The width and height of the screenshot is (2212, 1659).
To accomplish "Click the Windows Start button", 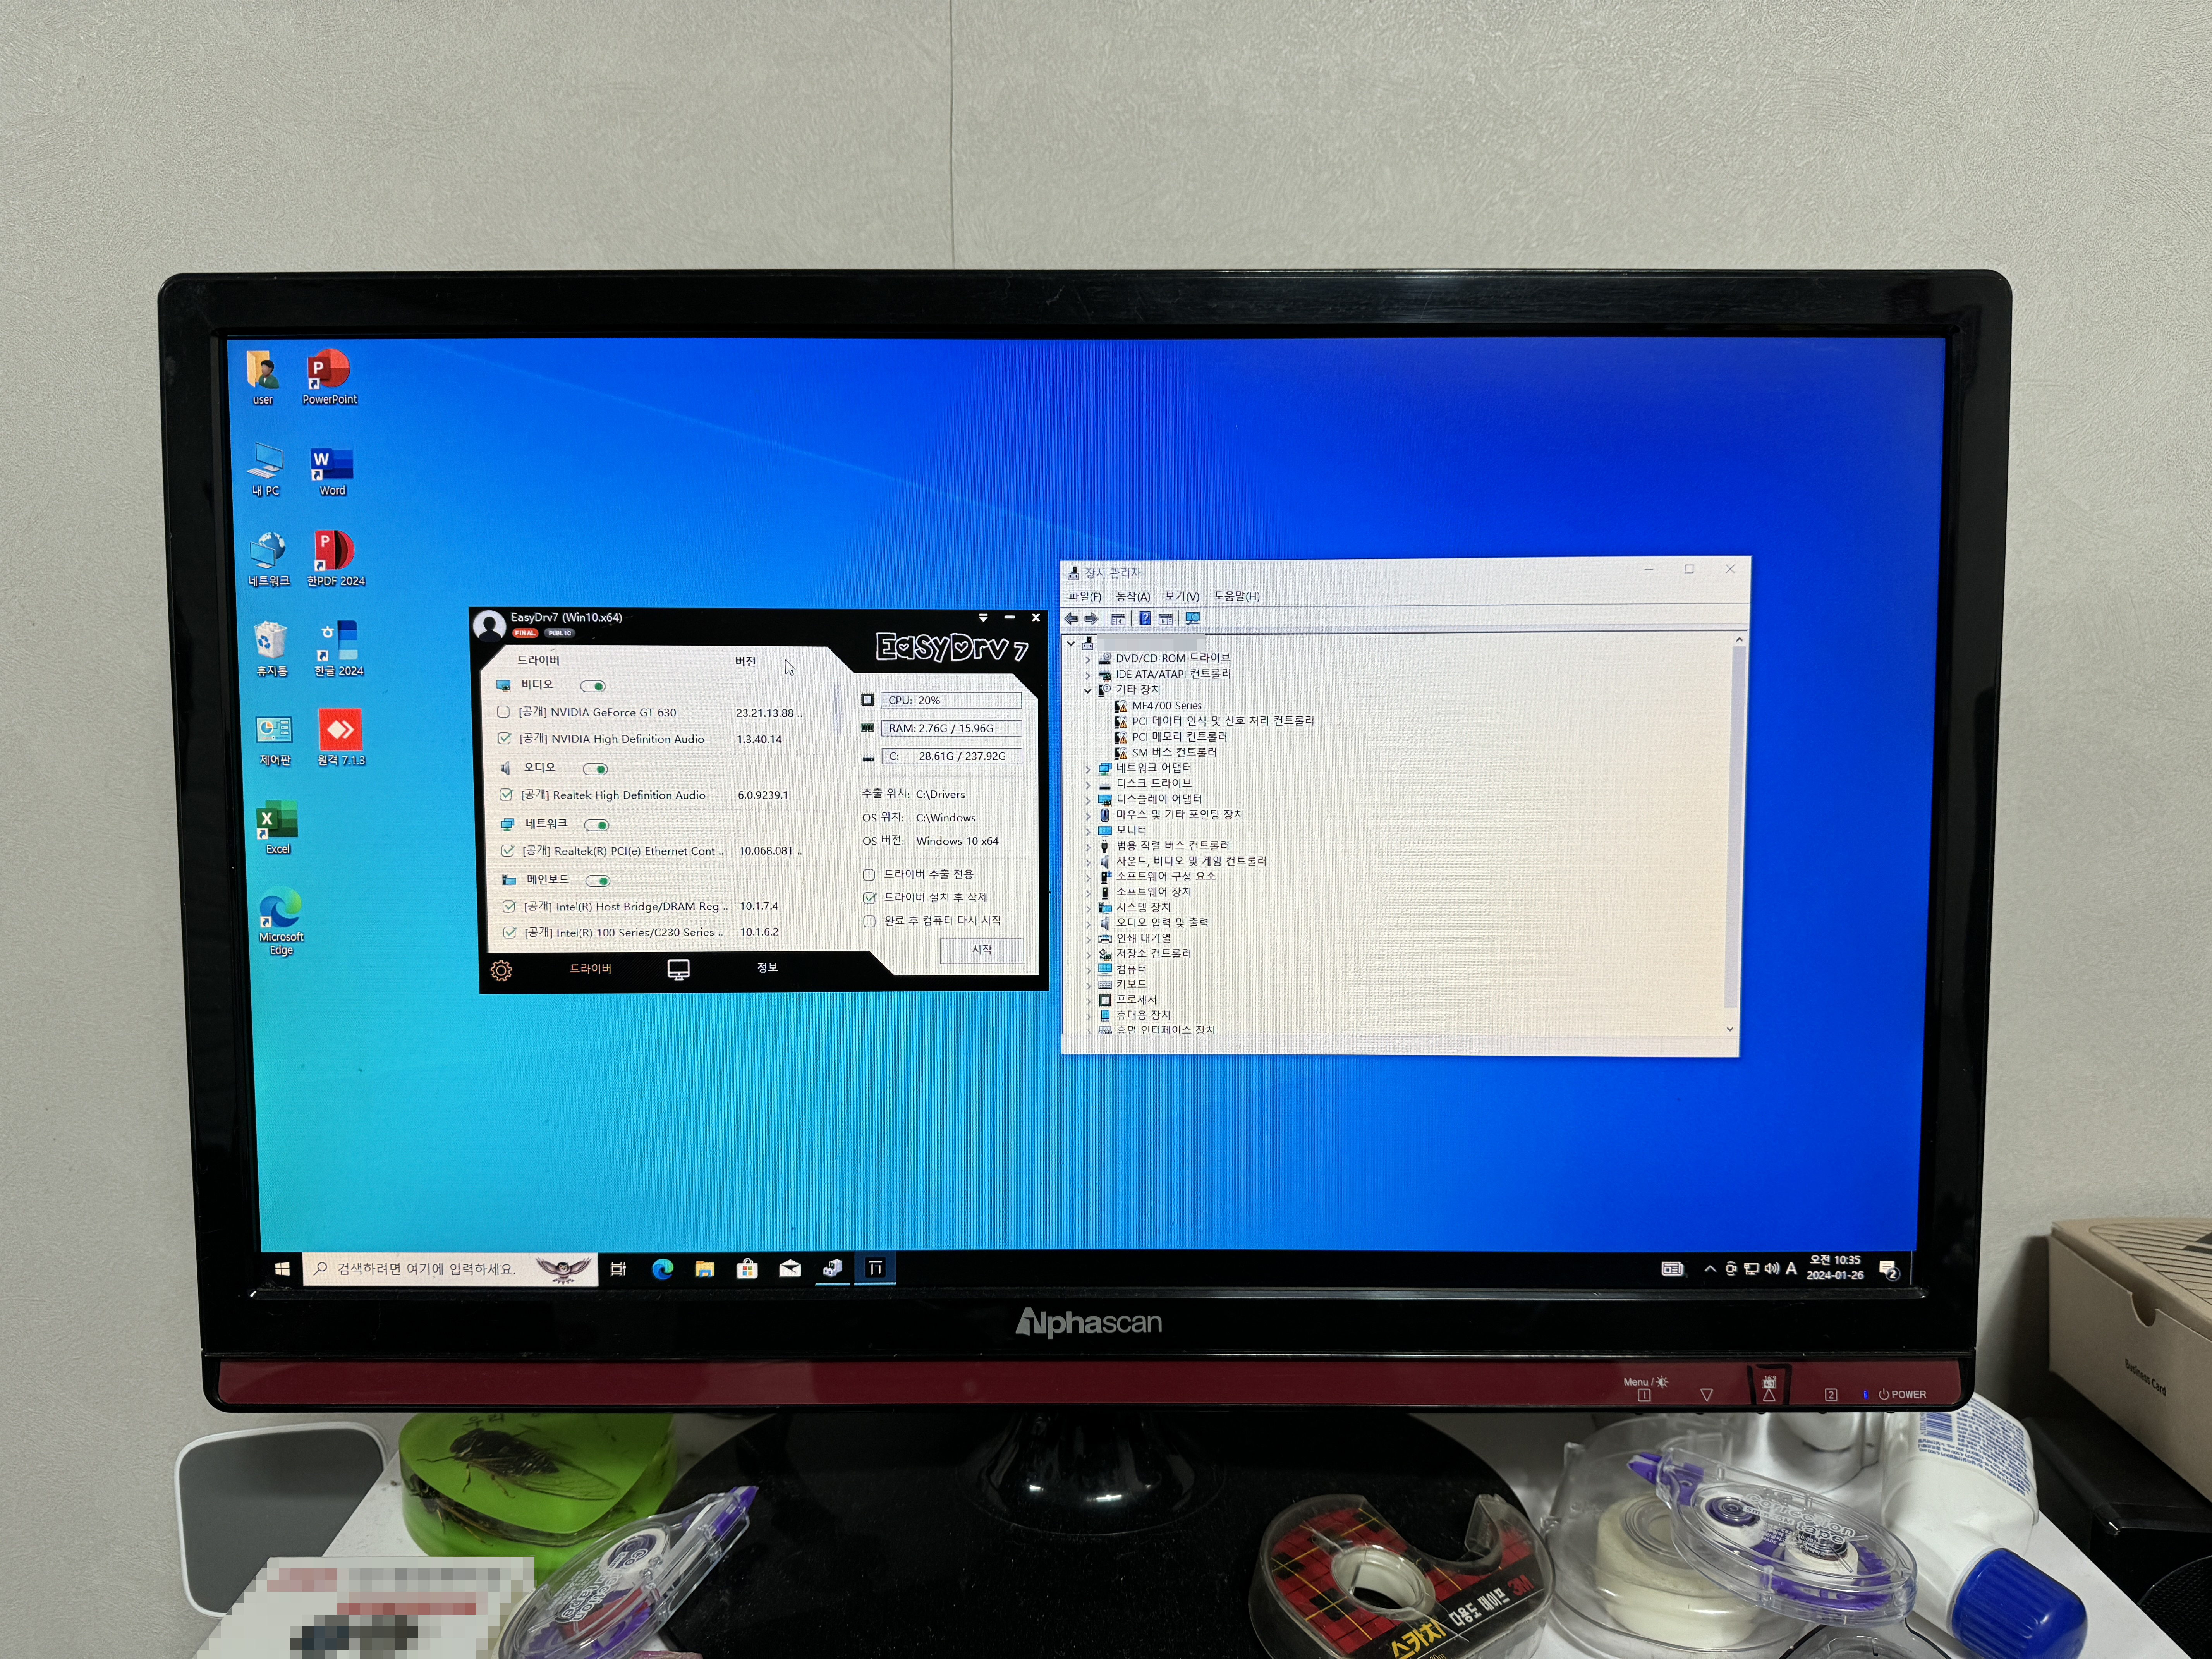I will (x=282, y=1269).
